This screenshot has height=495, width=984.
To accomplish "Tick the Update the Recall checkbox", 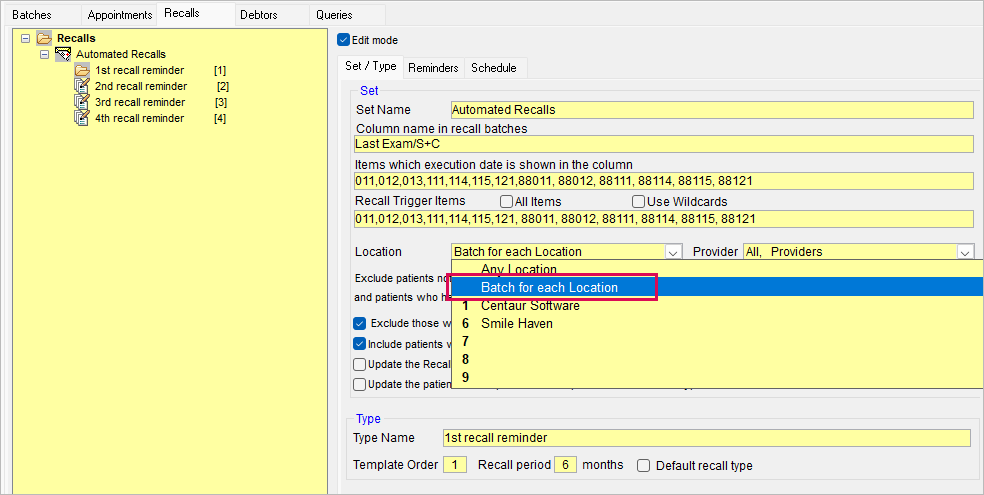I will (360, 365).
